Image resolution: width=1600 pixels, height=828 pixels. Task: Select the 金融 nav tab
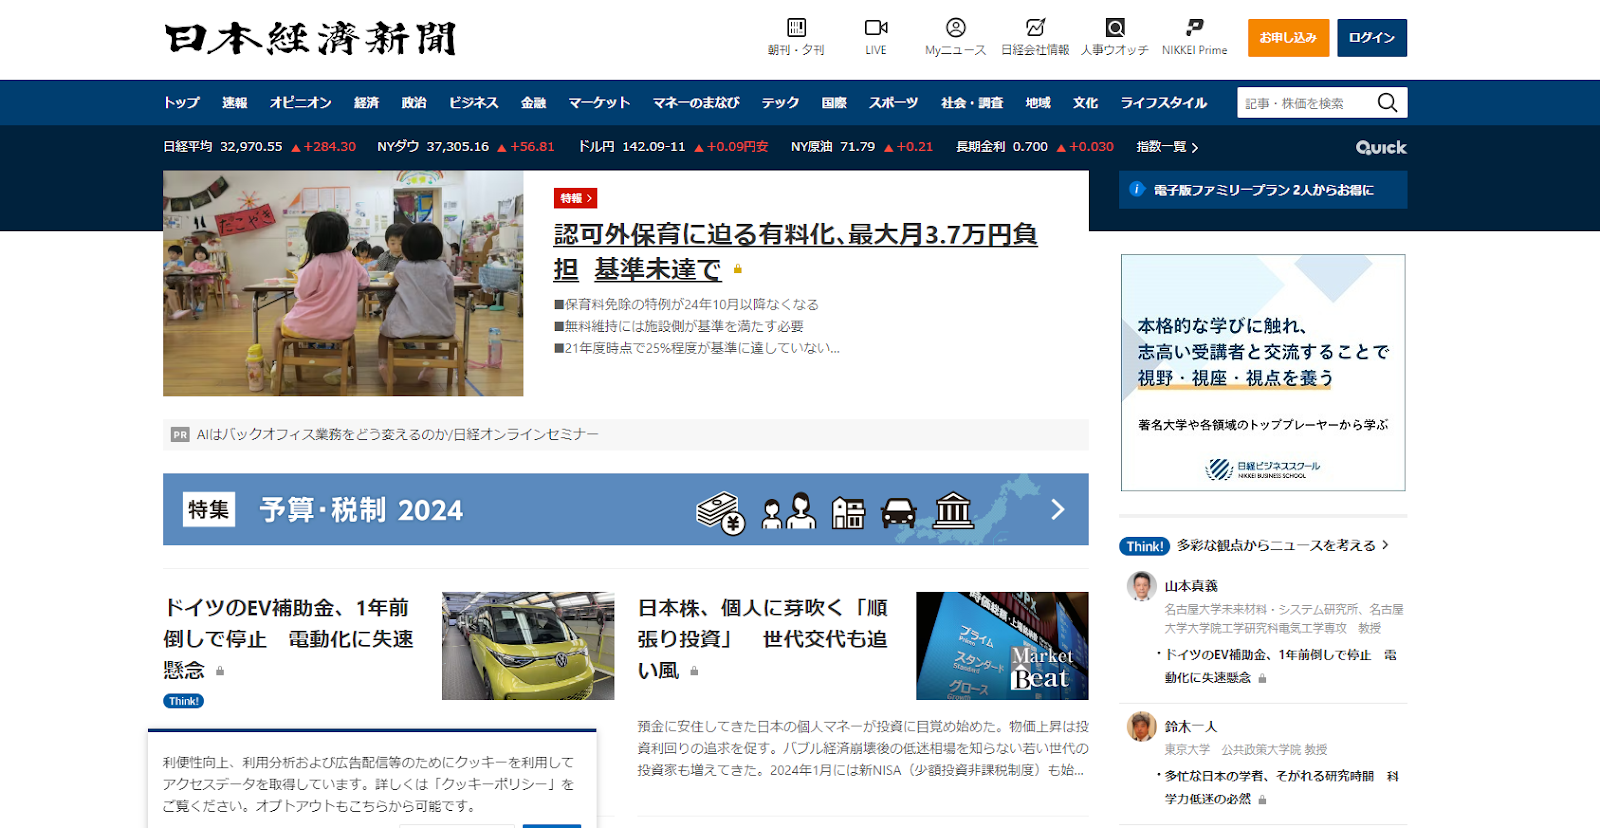coord(533,103)
